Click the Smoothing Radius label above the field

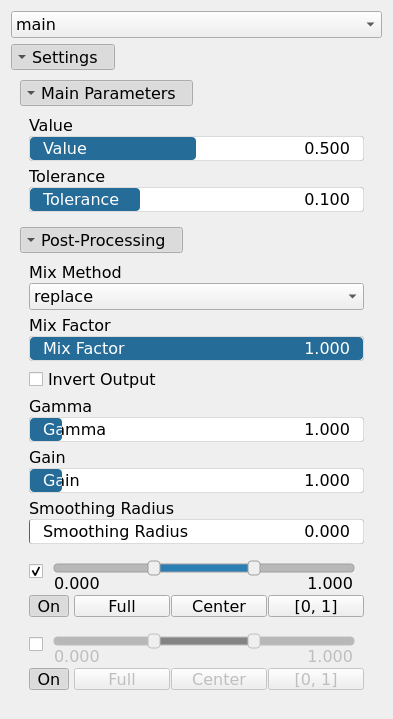(x=101, y=509)
